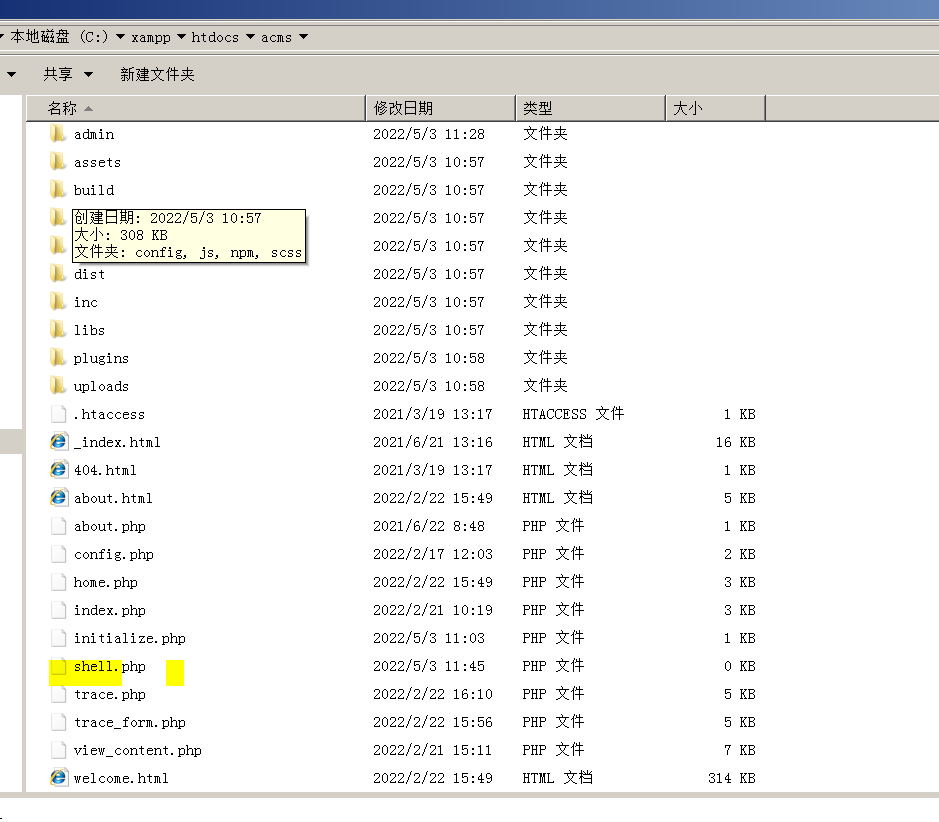Image resolution: width=939 pixels, height=822 pixels.
Task: Select the view_content.php file name
Action: pyautogui.click(x=138, y=750)
